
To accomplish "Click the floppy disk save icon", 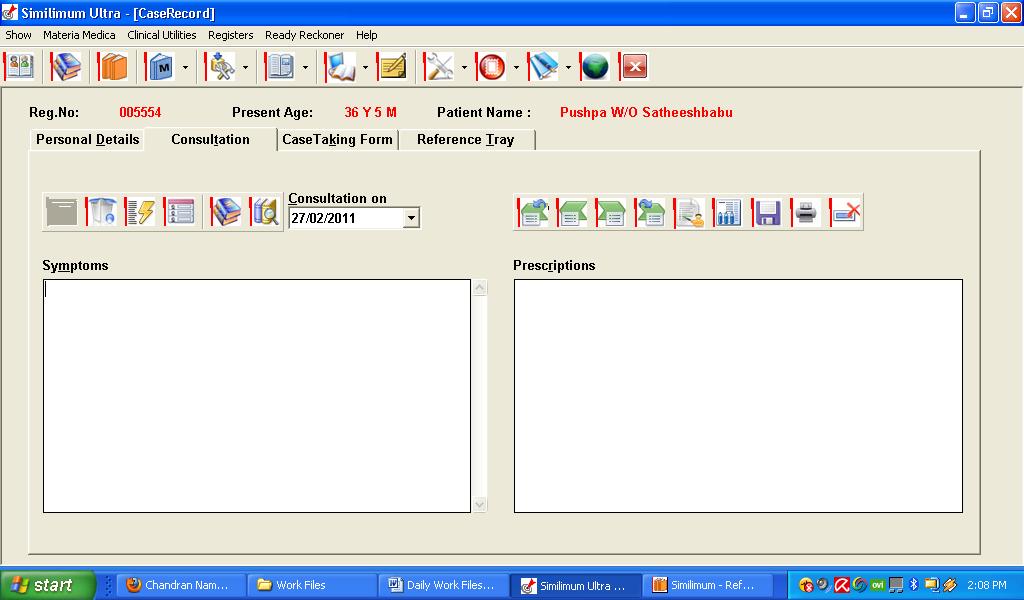I will pyautogui.click(x=767, y=212).
